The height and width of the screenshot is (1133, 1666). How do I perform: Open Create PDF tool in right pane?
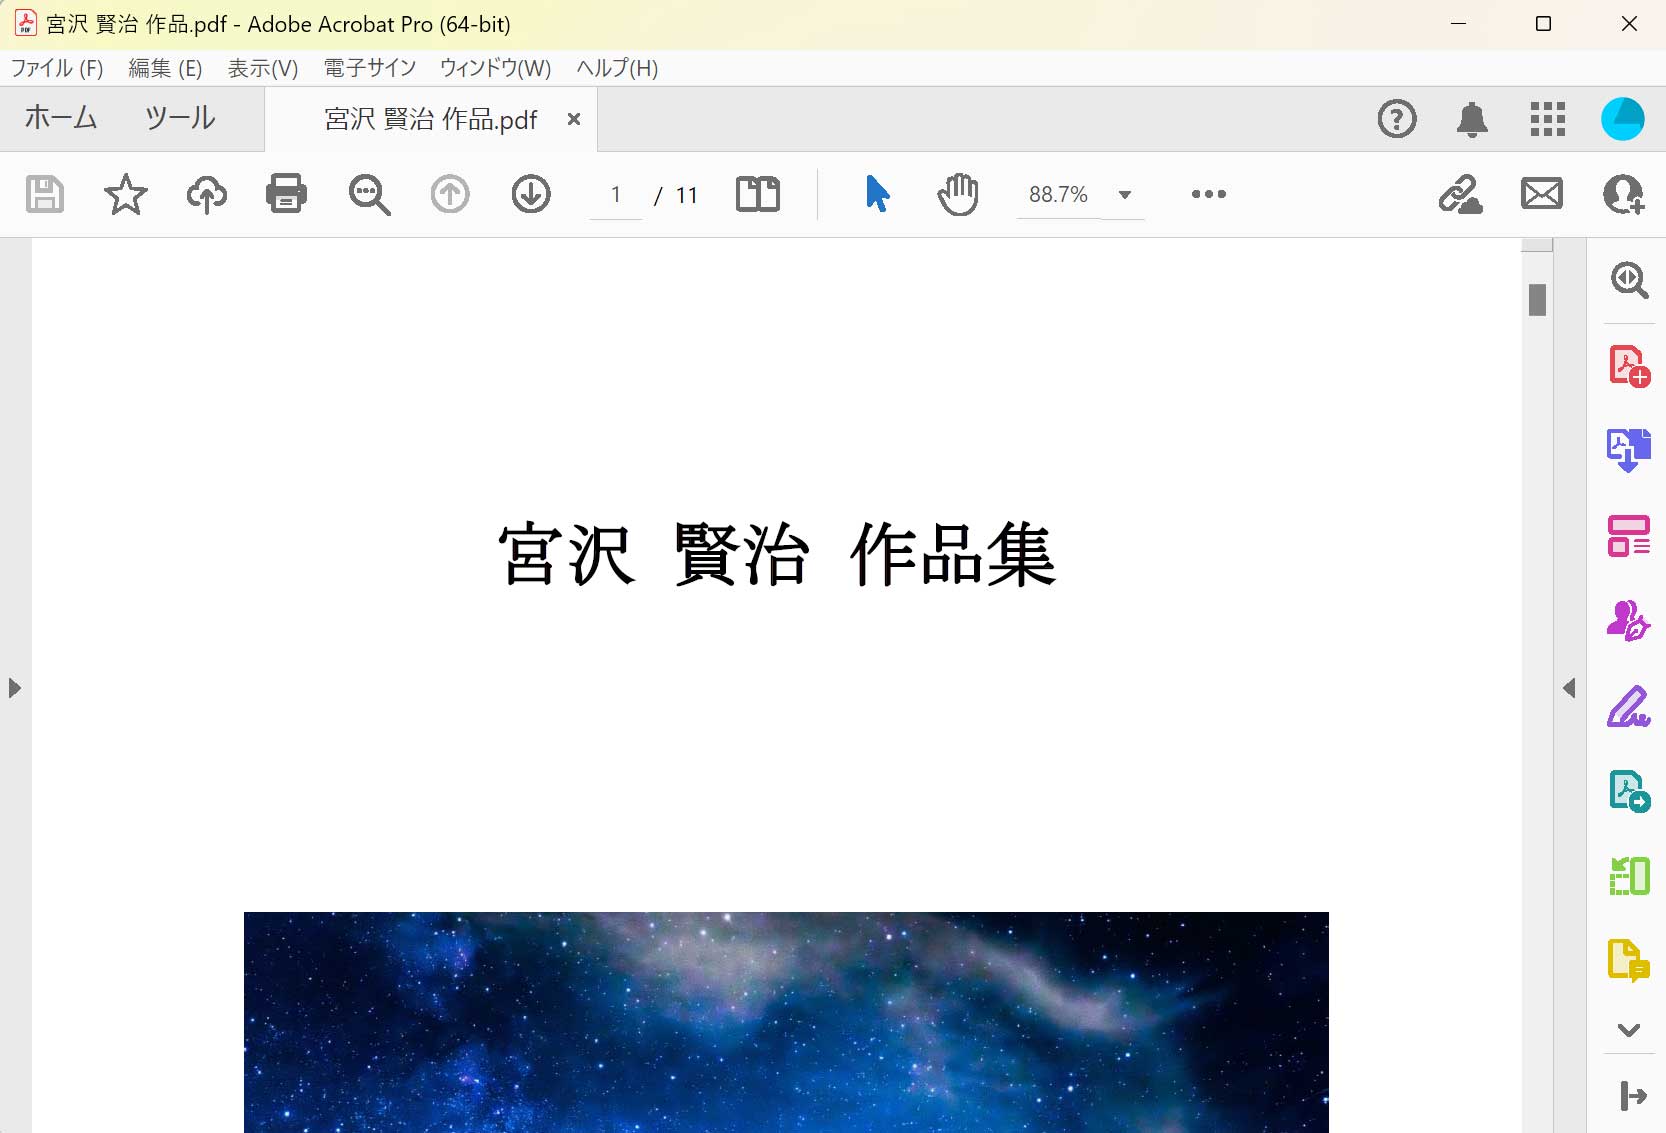point(1629,366)
